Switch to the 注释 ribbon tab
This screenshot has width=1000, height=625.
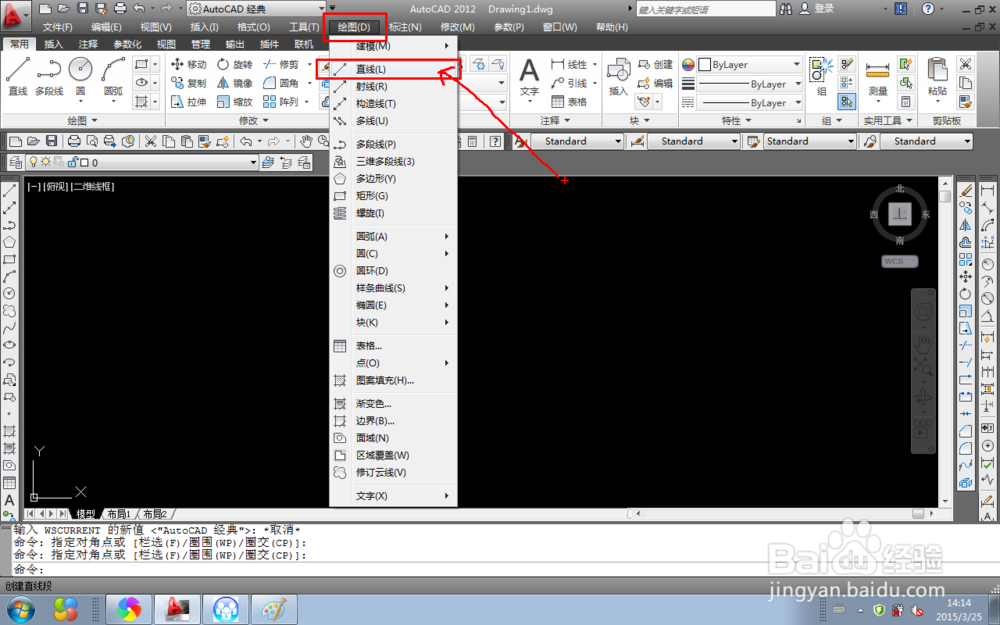(x=88, y=44)
